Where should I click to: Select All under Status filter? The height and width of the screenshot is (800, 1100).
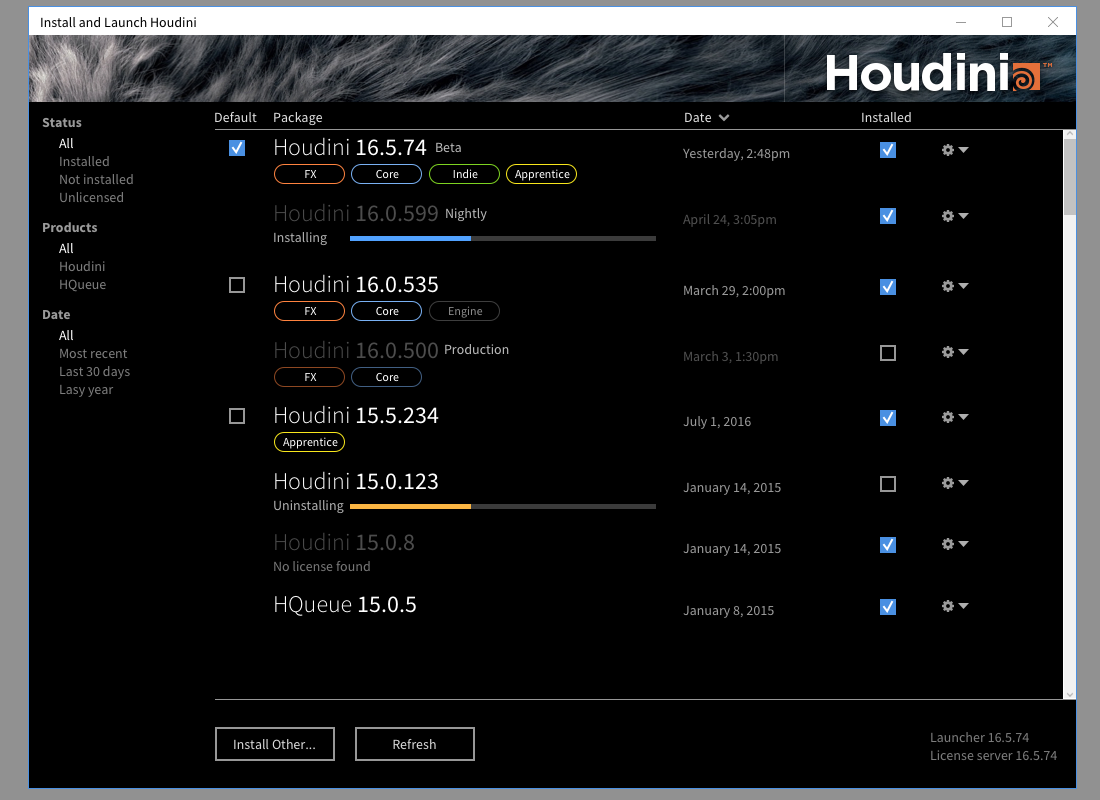coord(66,143)
